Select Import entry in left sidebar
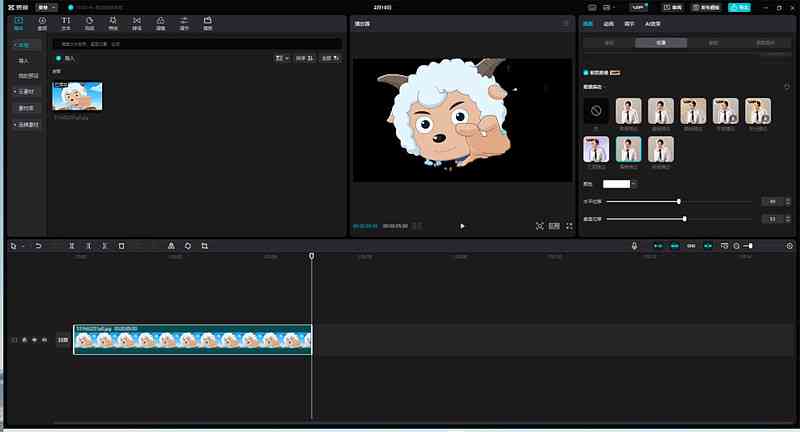Viewport: 800px width, 432px height. (x=23, y=60)
